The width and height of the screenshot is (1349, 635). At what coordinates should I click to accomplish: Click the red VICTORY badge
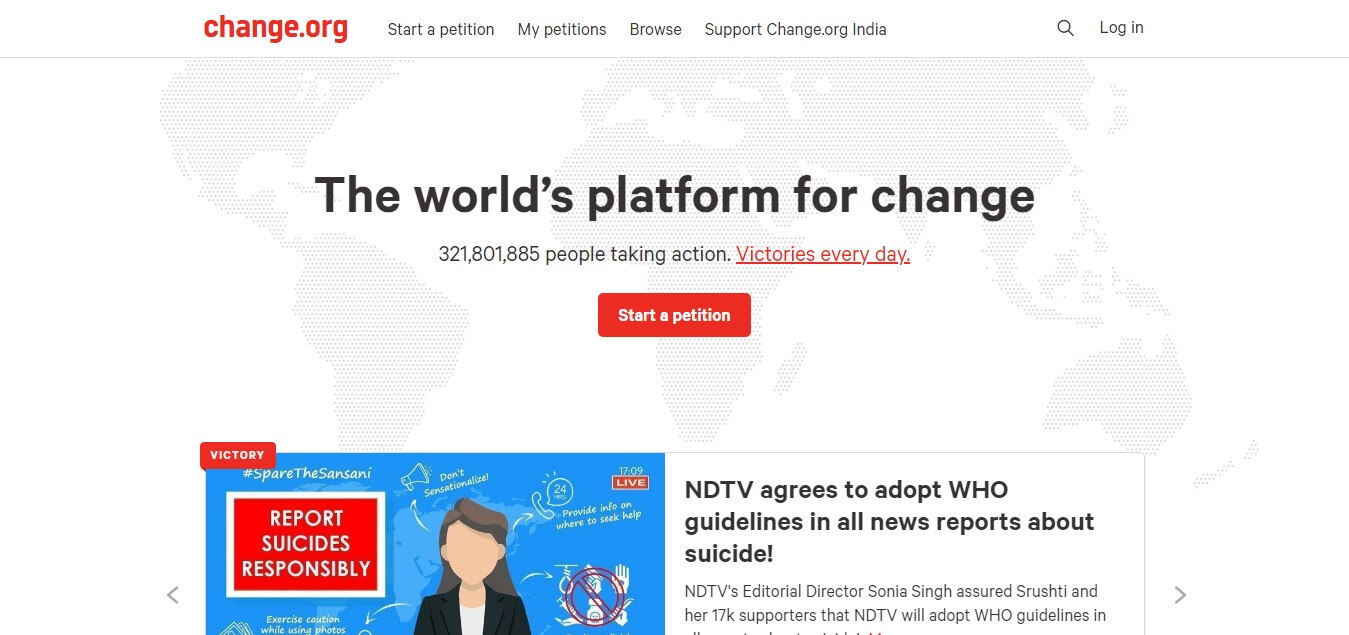[x=238, y=455]
